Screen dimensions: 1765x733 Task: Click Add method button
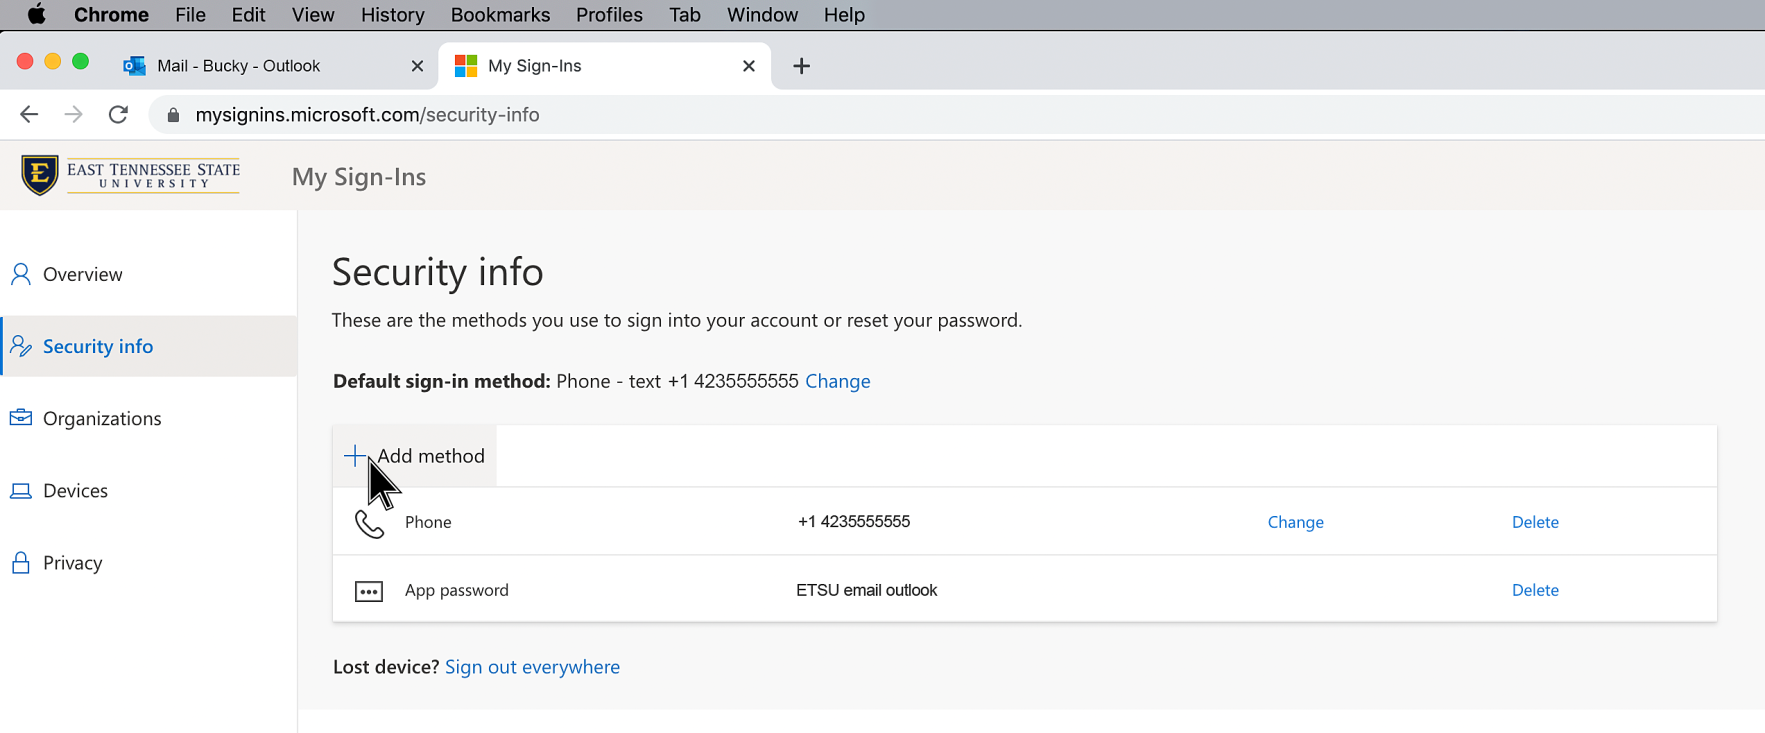tap(416, 456)
